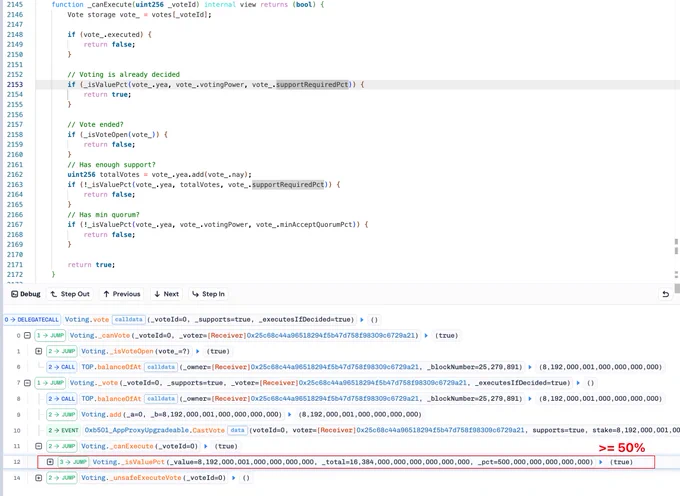Click line number 2153 in code gutter
Viewport: 680px width, 496px height.
(15, 85)
